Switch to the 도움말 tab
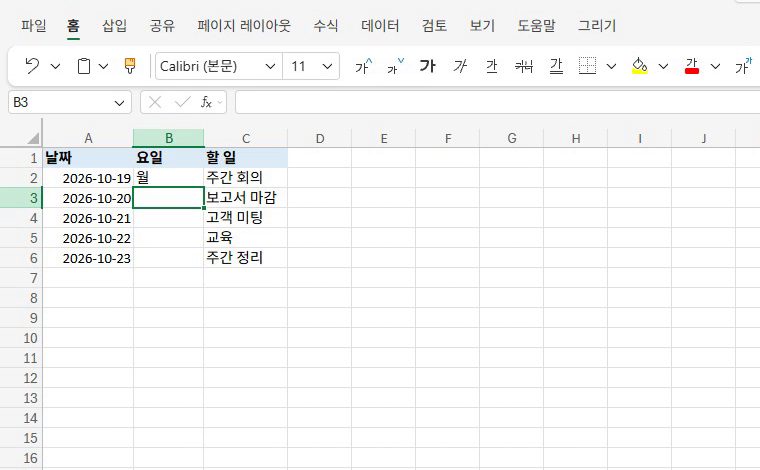This screenshot has width=760, height=470. coord(536,25)
